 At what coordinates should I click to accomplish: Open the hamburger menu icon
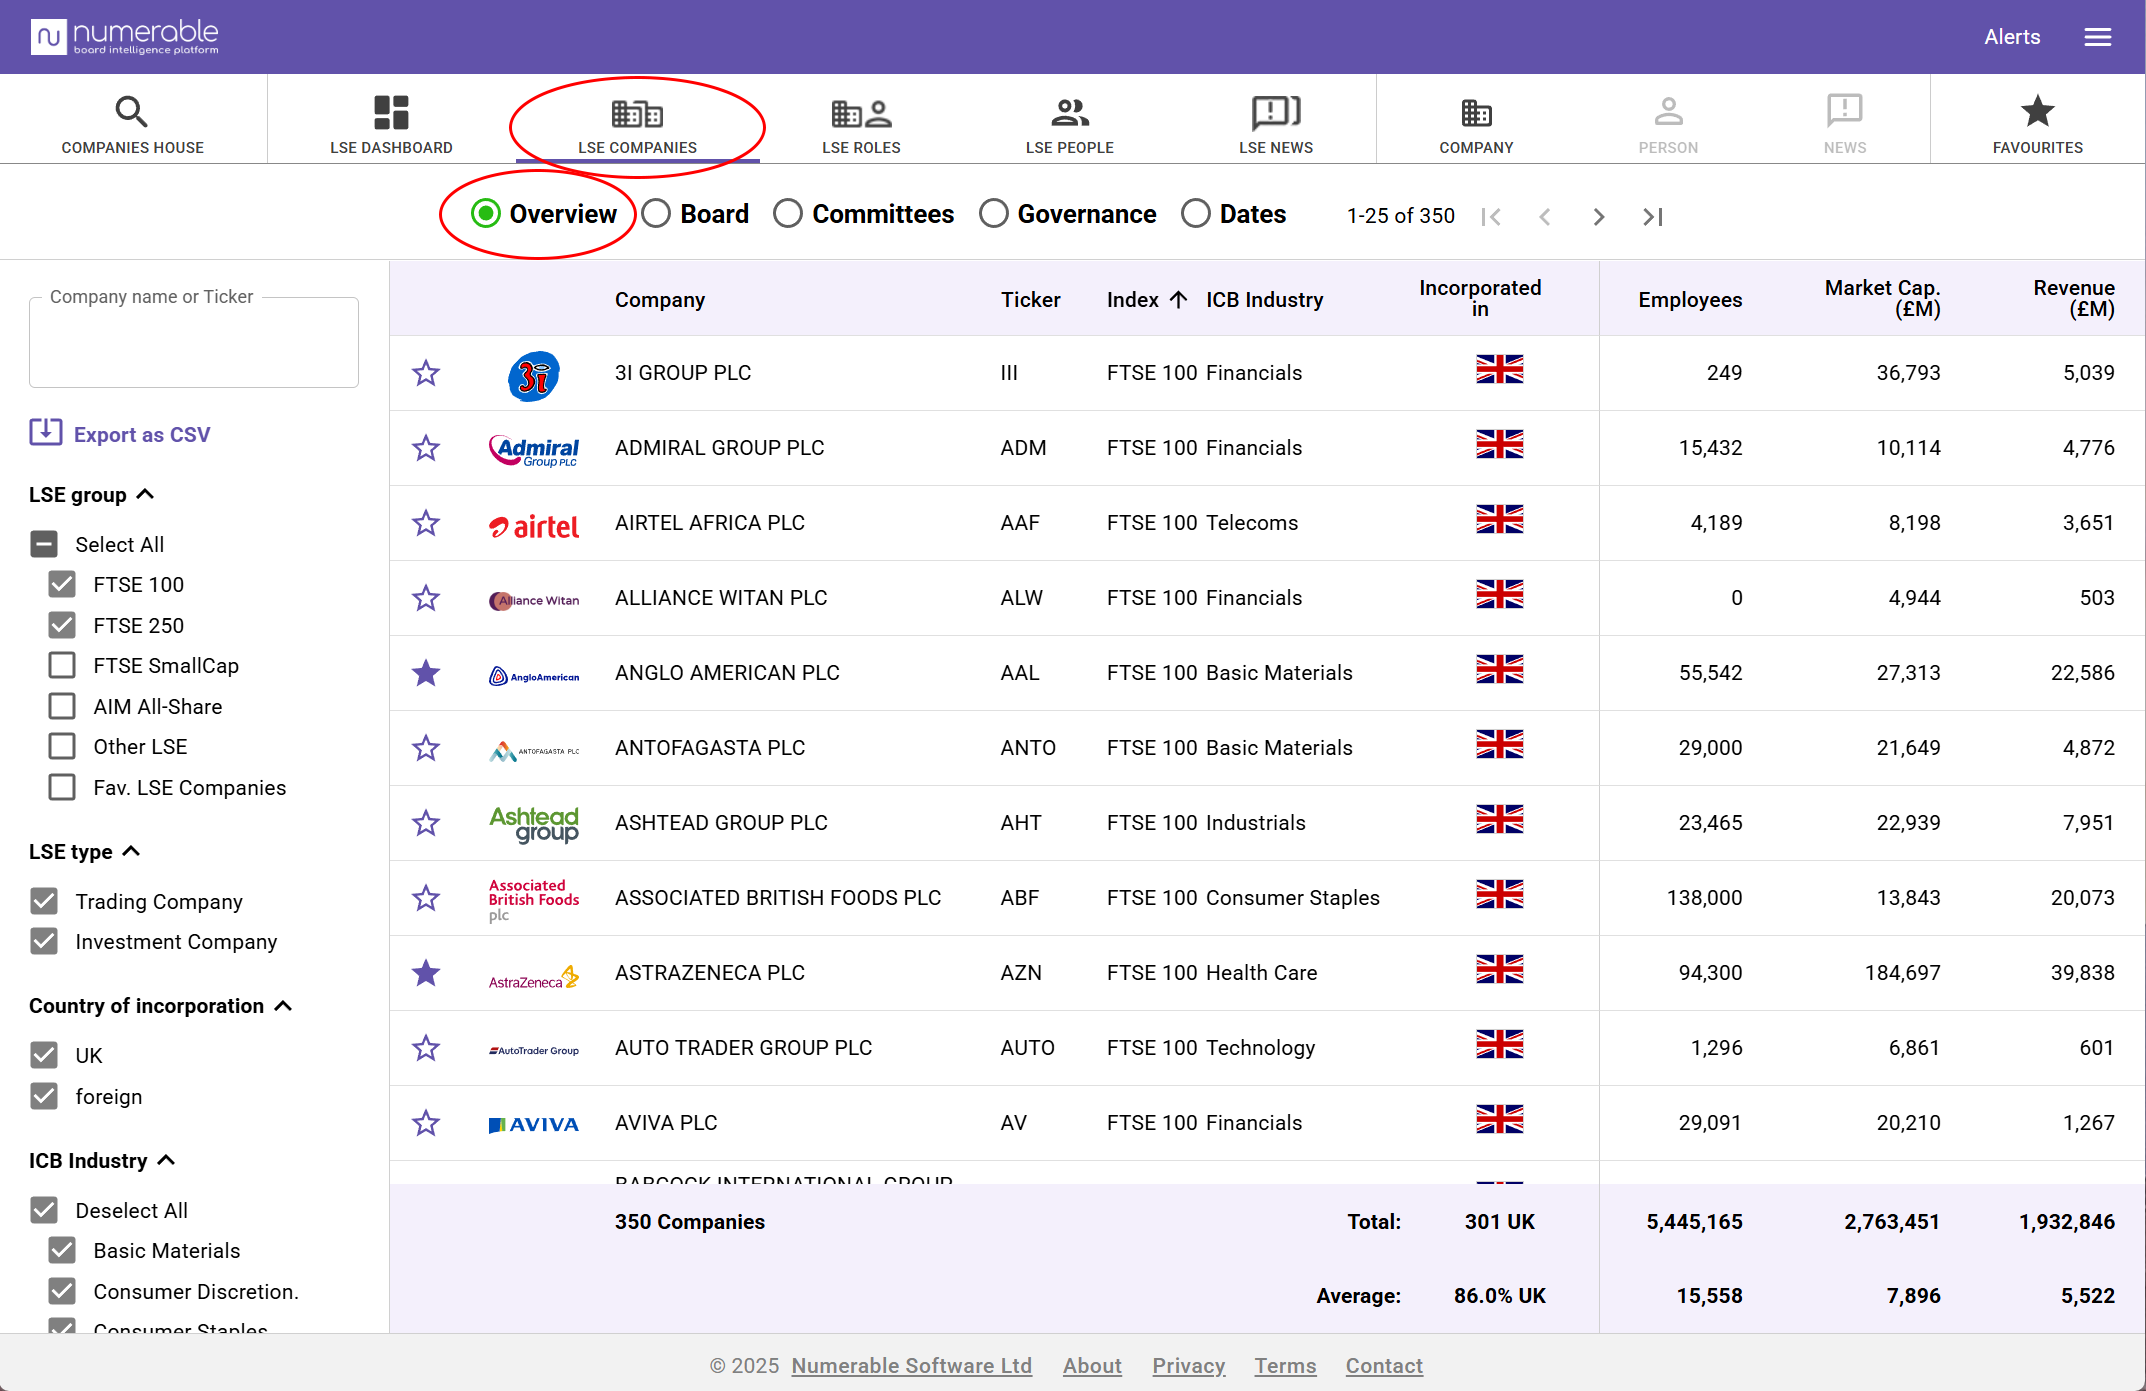(x=2097, y=37)
